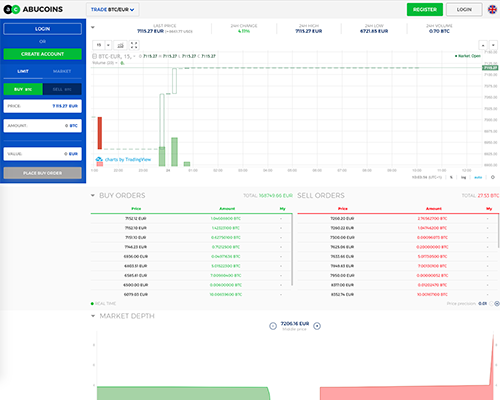
Task: Click the chart timezone clock label
Action: pyautogui.click(x=427, y=177)
